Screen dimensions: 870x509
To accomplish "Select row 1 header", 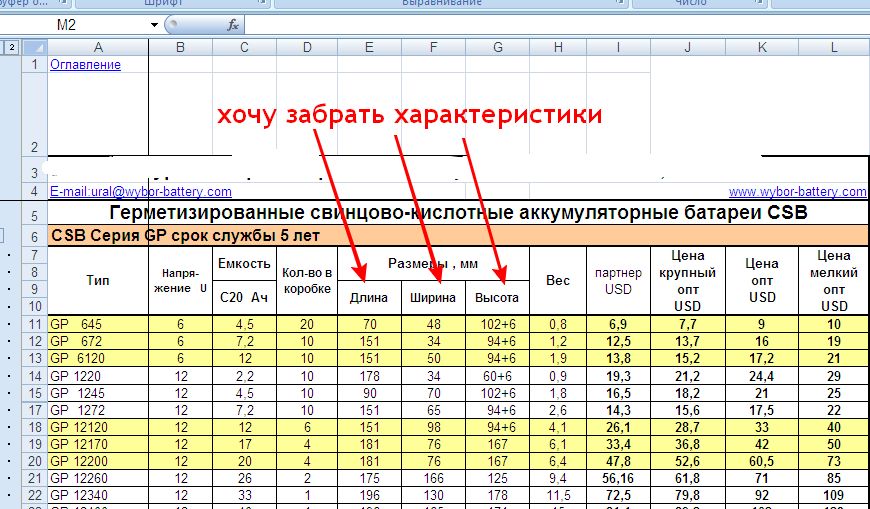I will click(x=34, y=64).
